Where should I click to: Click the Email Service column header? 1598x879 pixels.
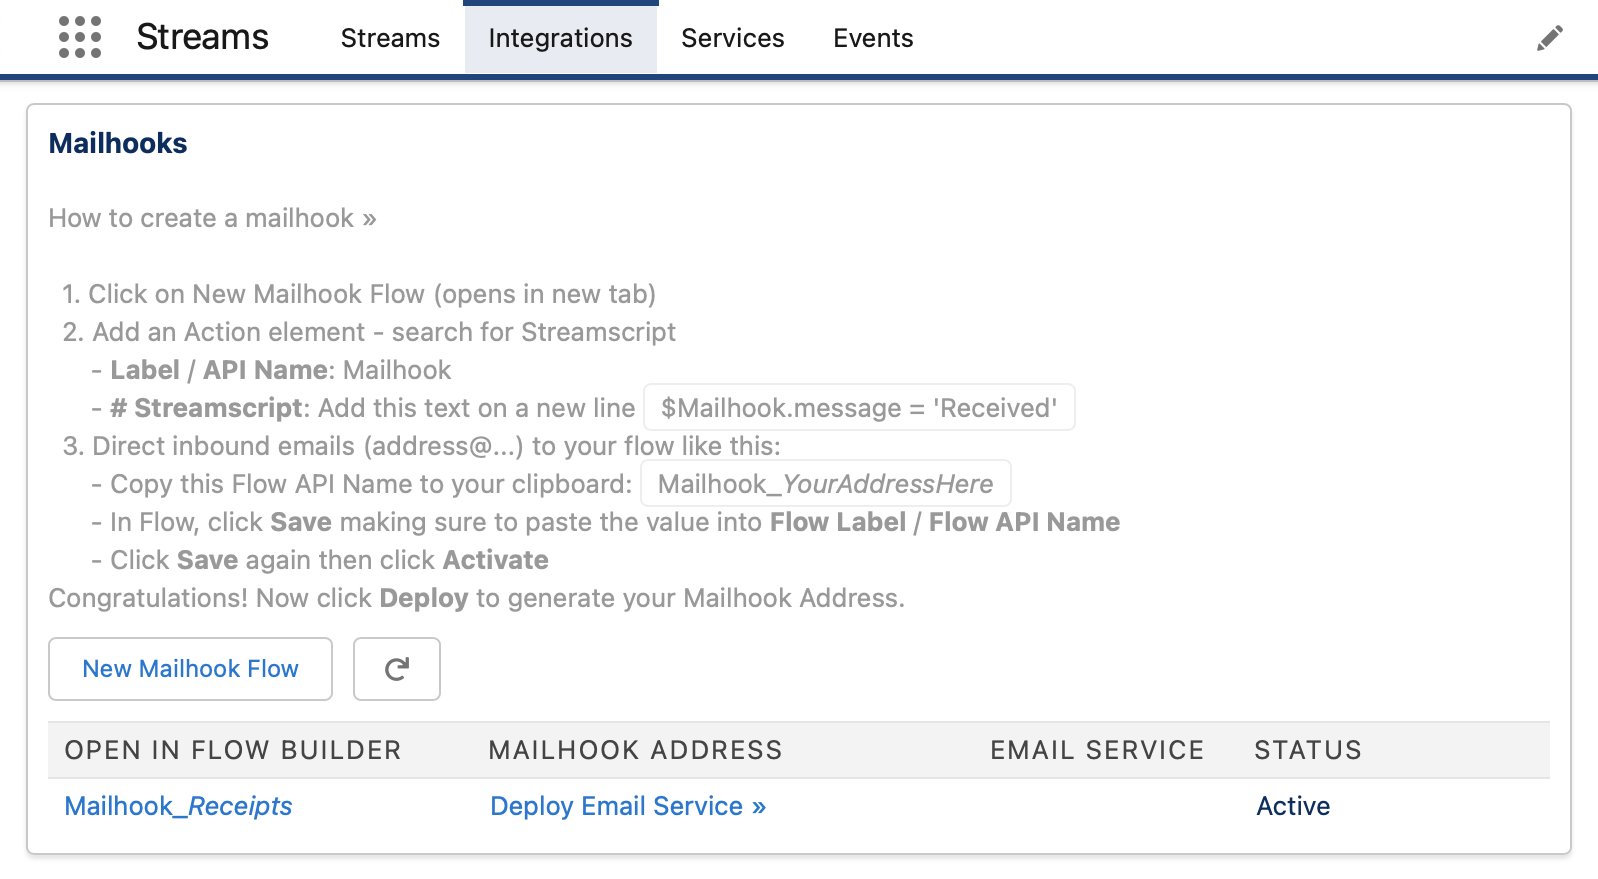tap(1097, 750)
